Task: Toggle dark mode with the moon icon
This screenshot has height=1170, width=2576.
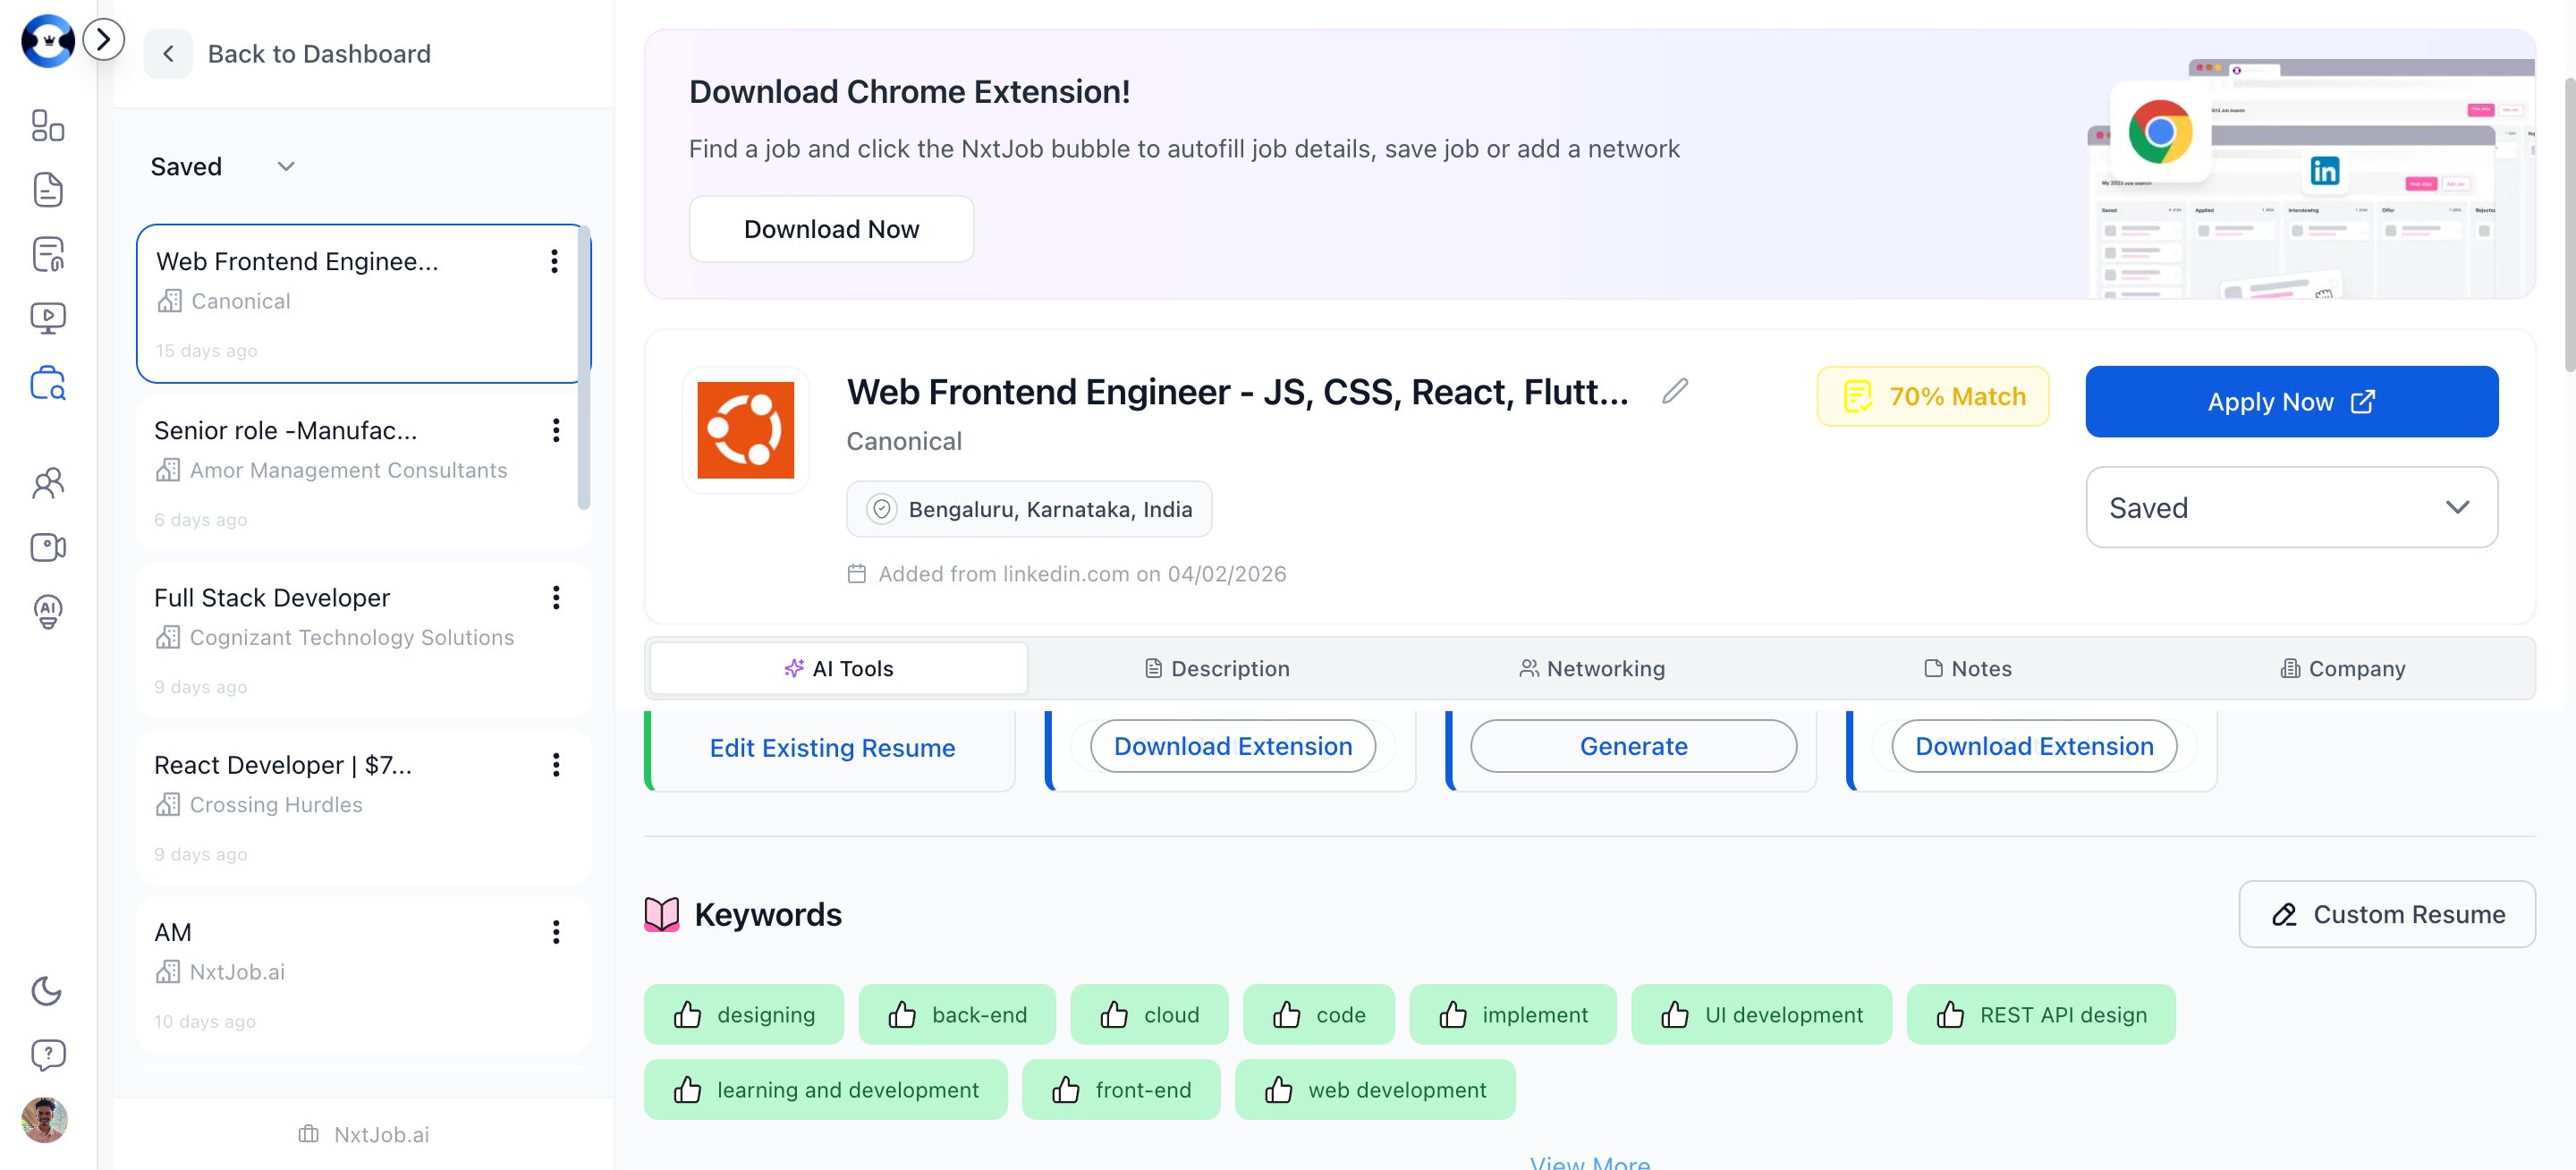Action: tap(47, 991)
